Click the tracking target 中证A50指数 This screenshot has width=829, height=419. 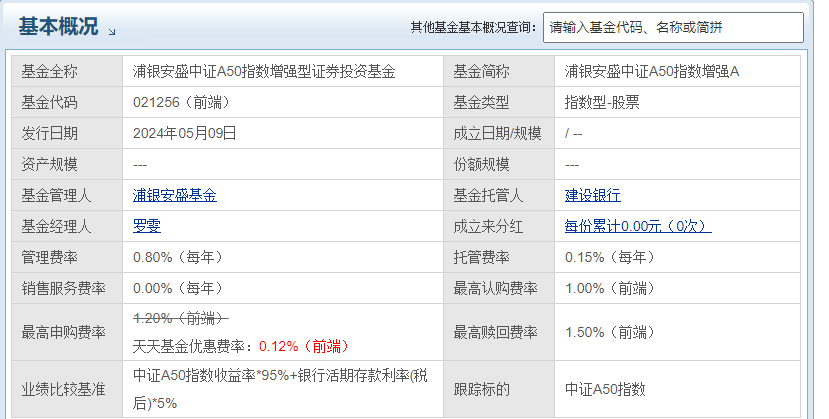[x=605, y=390]
